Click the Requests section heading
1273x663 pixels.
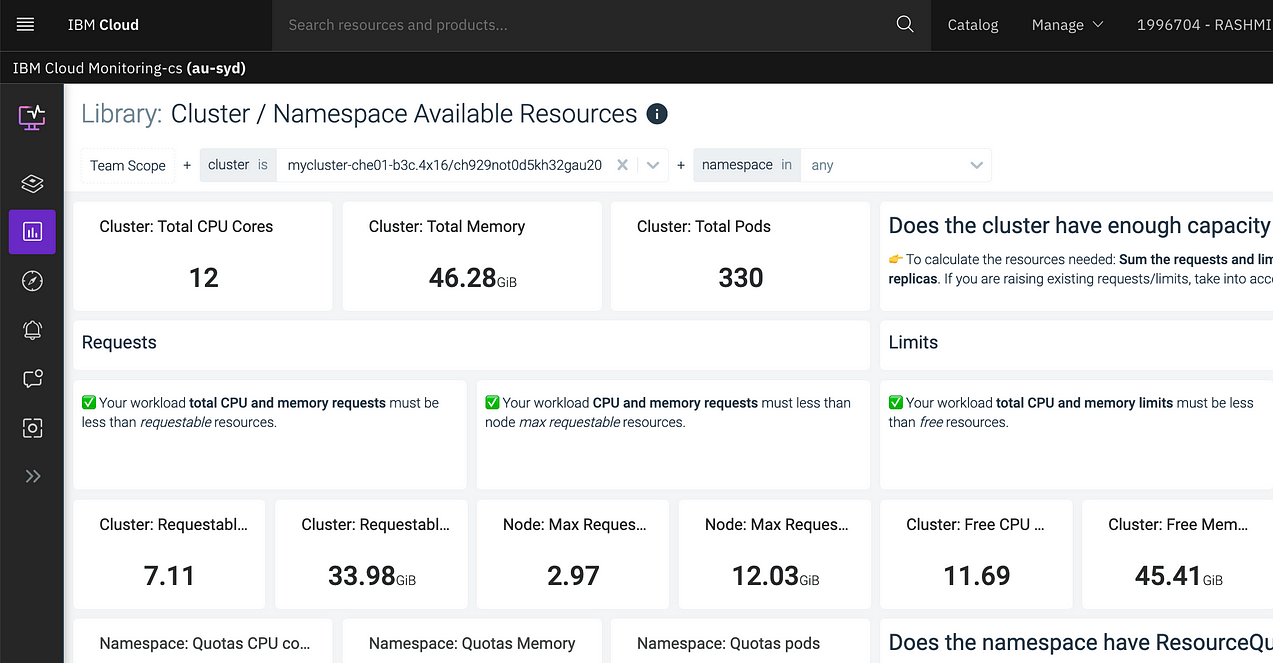(x=119, y=342)
